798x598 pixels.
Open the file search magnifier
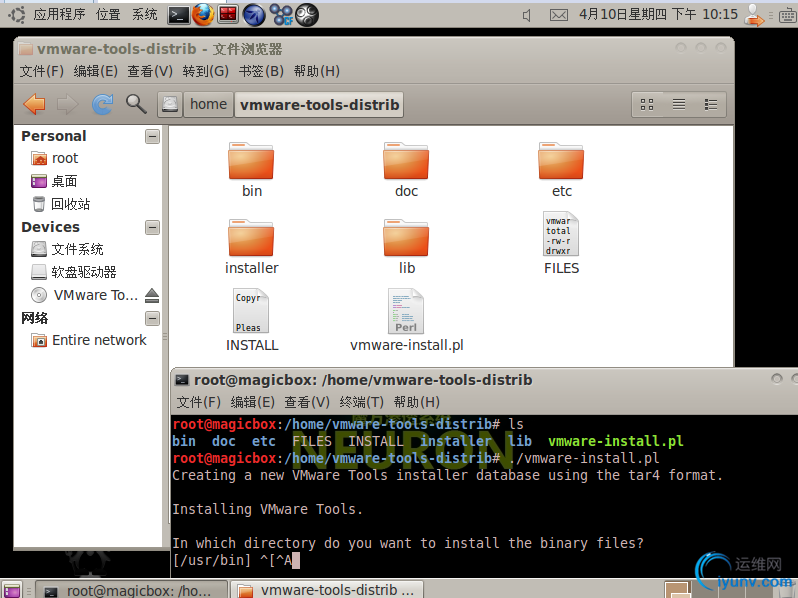[x=136, y=104]
